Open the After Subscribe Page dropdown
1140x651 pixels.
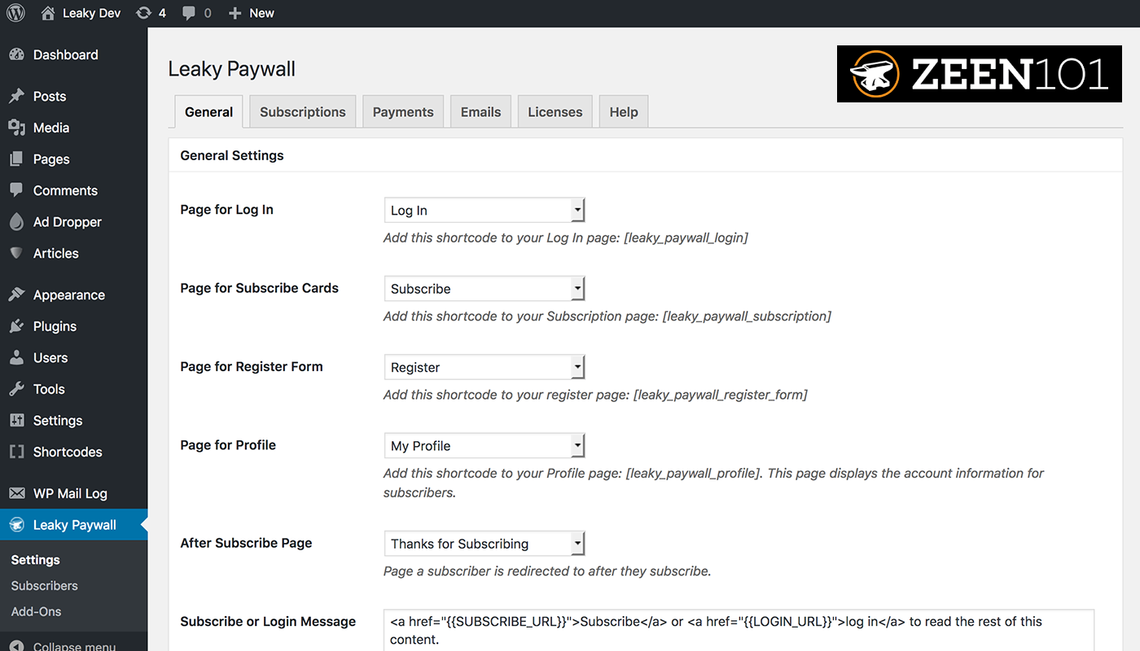point(484,543)
